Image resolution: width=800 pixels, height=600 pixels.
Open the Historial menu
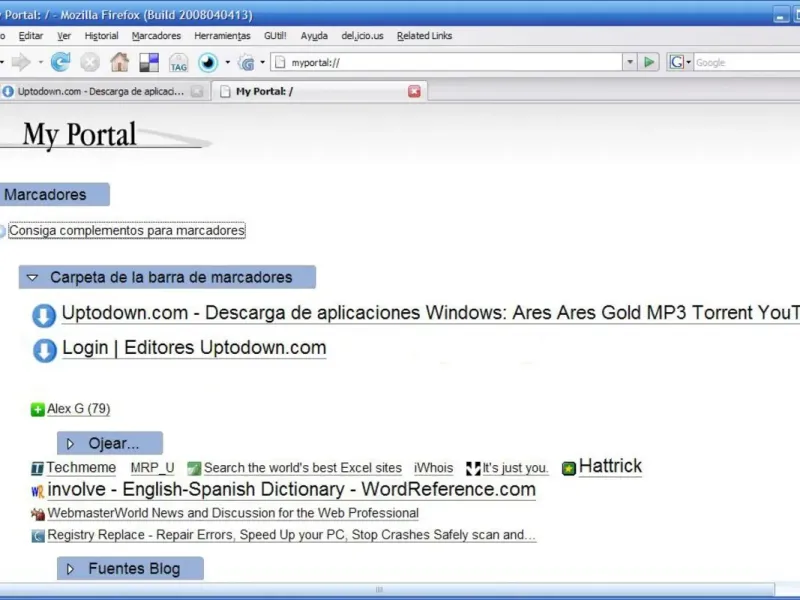point(102,36)
